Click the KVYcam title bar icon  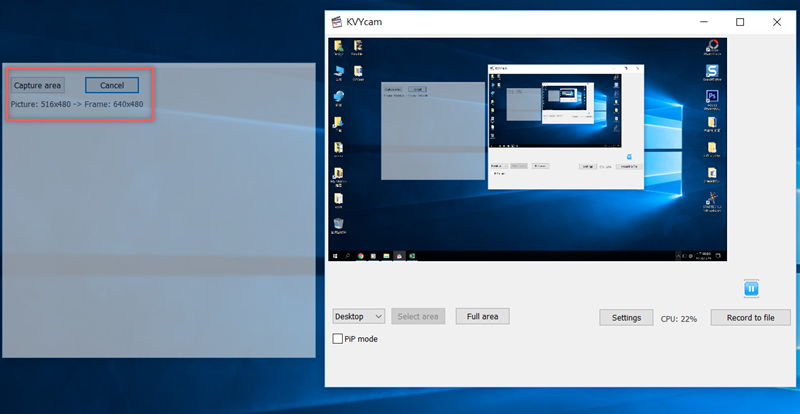pos(338,22)
